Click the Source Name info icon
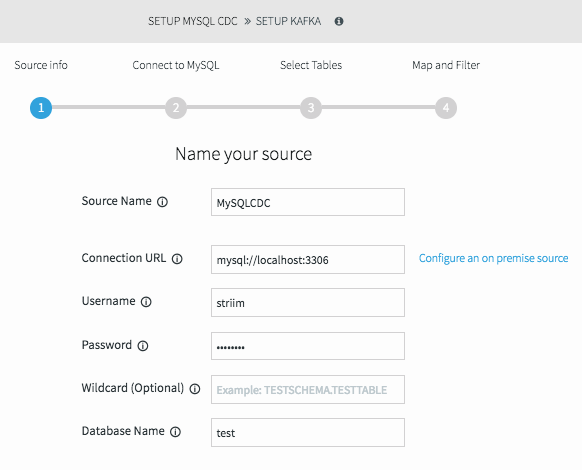 tap(162, 202)
